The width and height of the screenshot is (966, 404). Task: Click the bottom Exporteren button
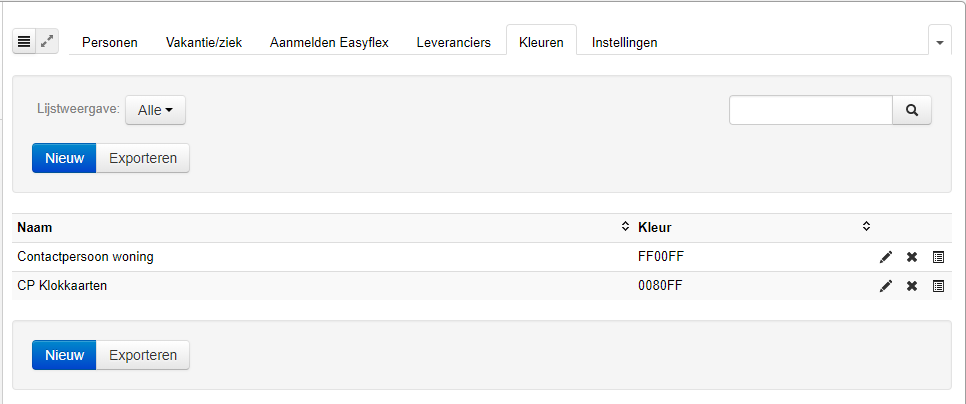(143, 355)
